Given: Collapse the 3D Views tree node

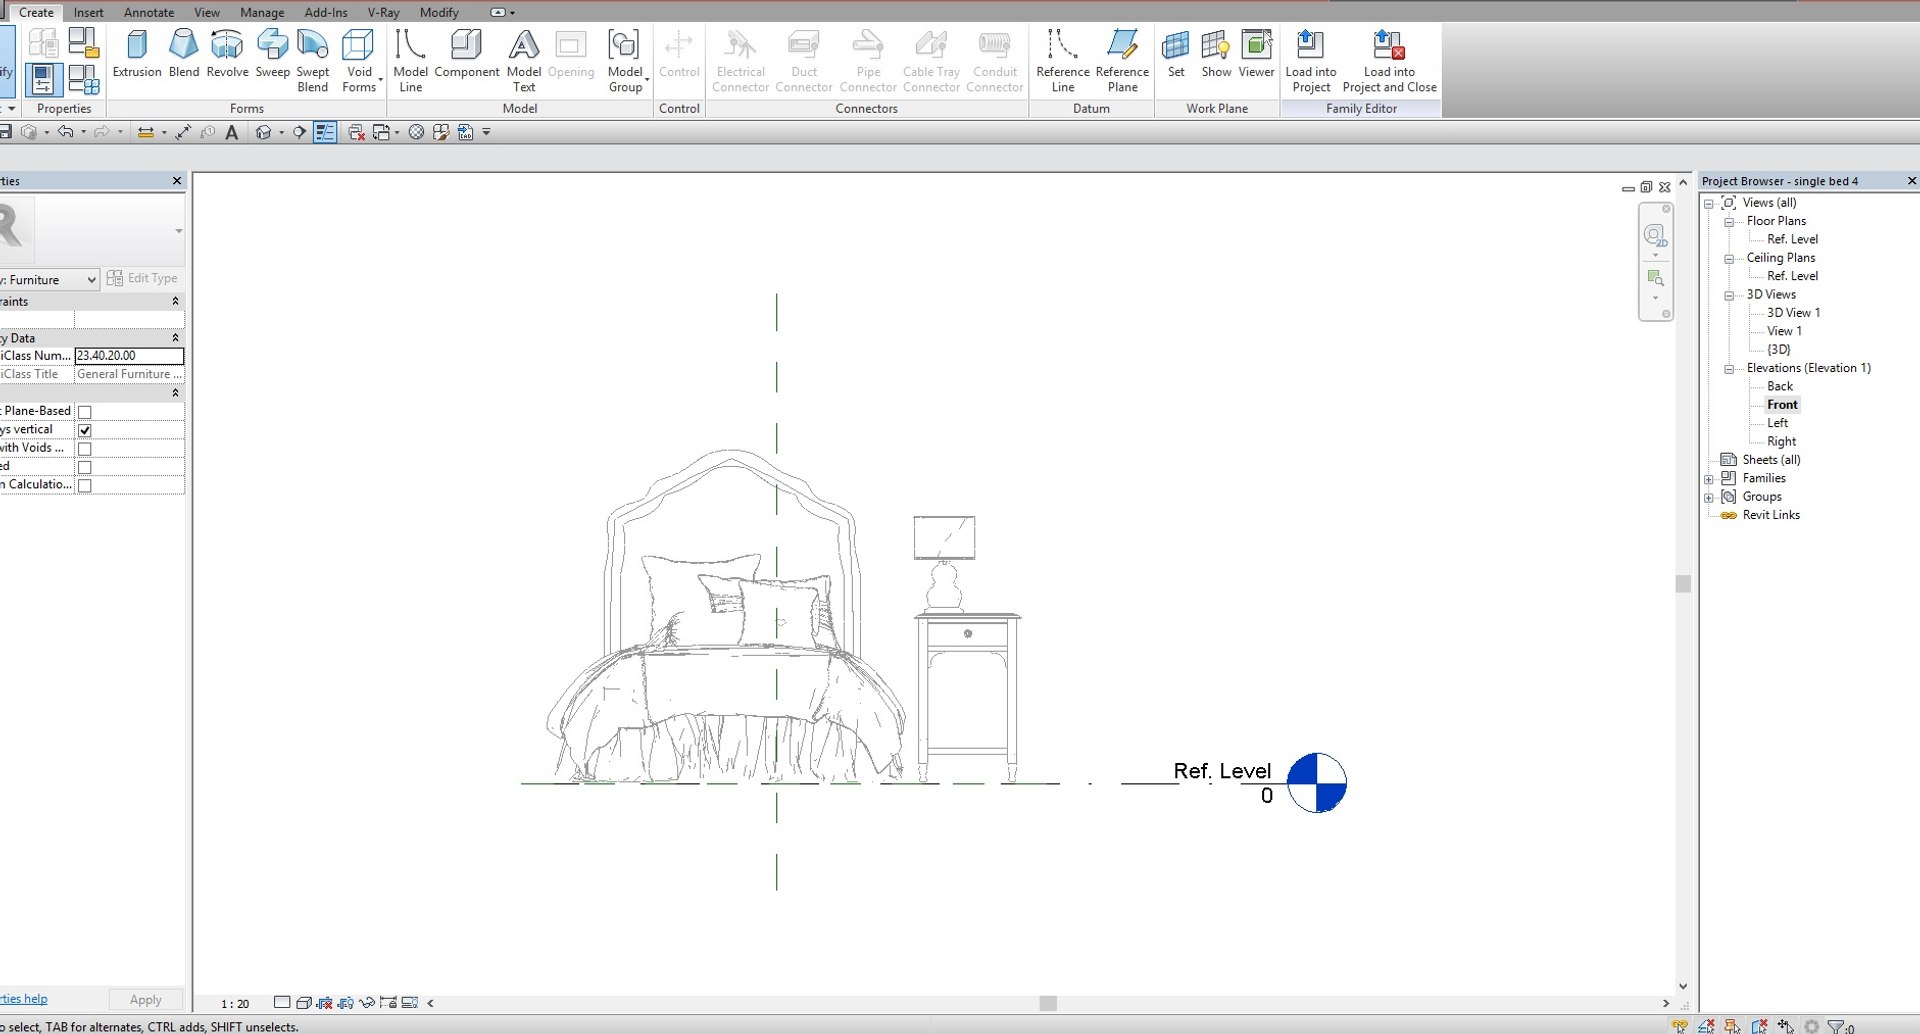Looking at the screenshot, I should tap(1729, 296).
